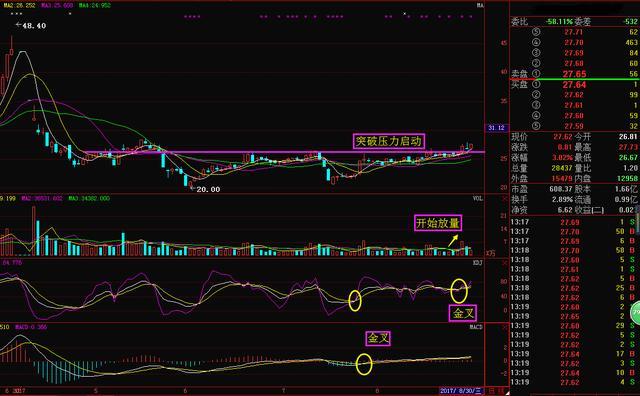Viewport: 640px width, 396px height.
Task: Click the circled 1 sell order level icon
Action: (536, 73)
